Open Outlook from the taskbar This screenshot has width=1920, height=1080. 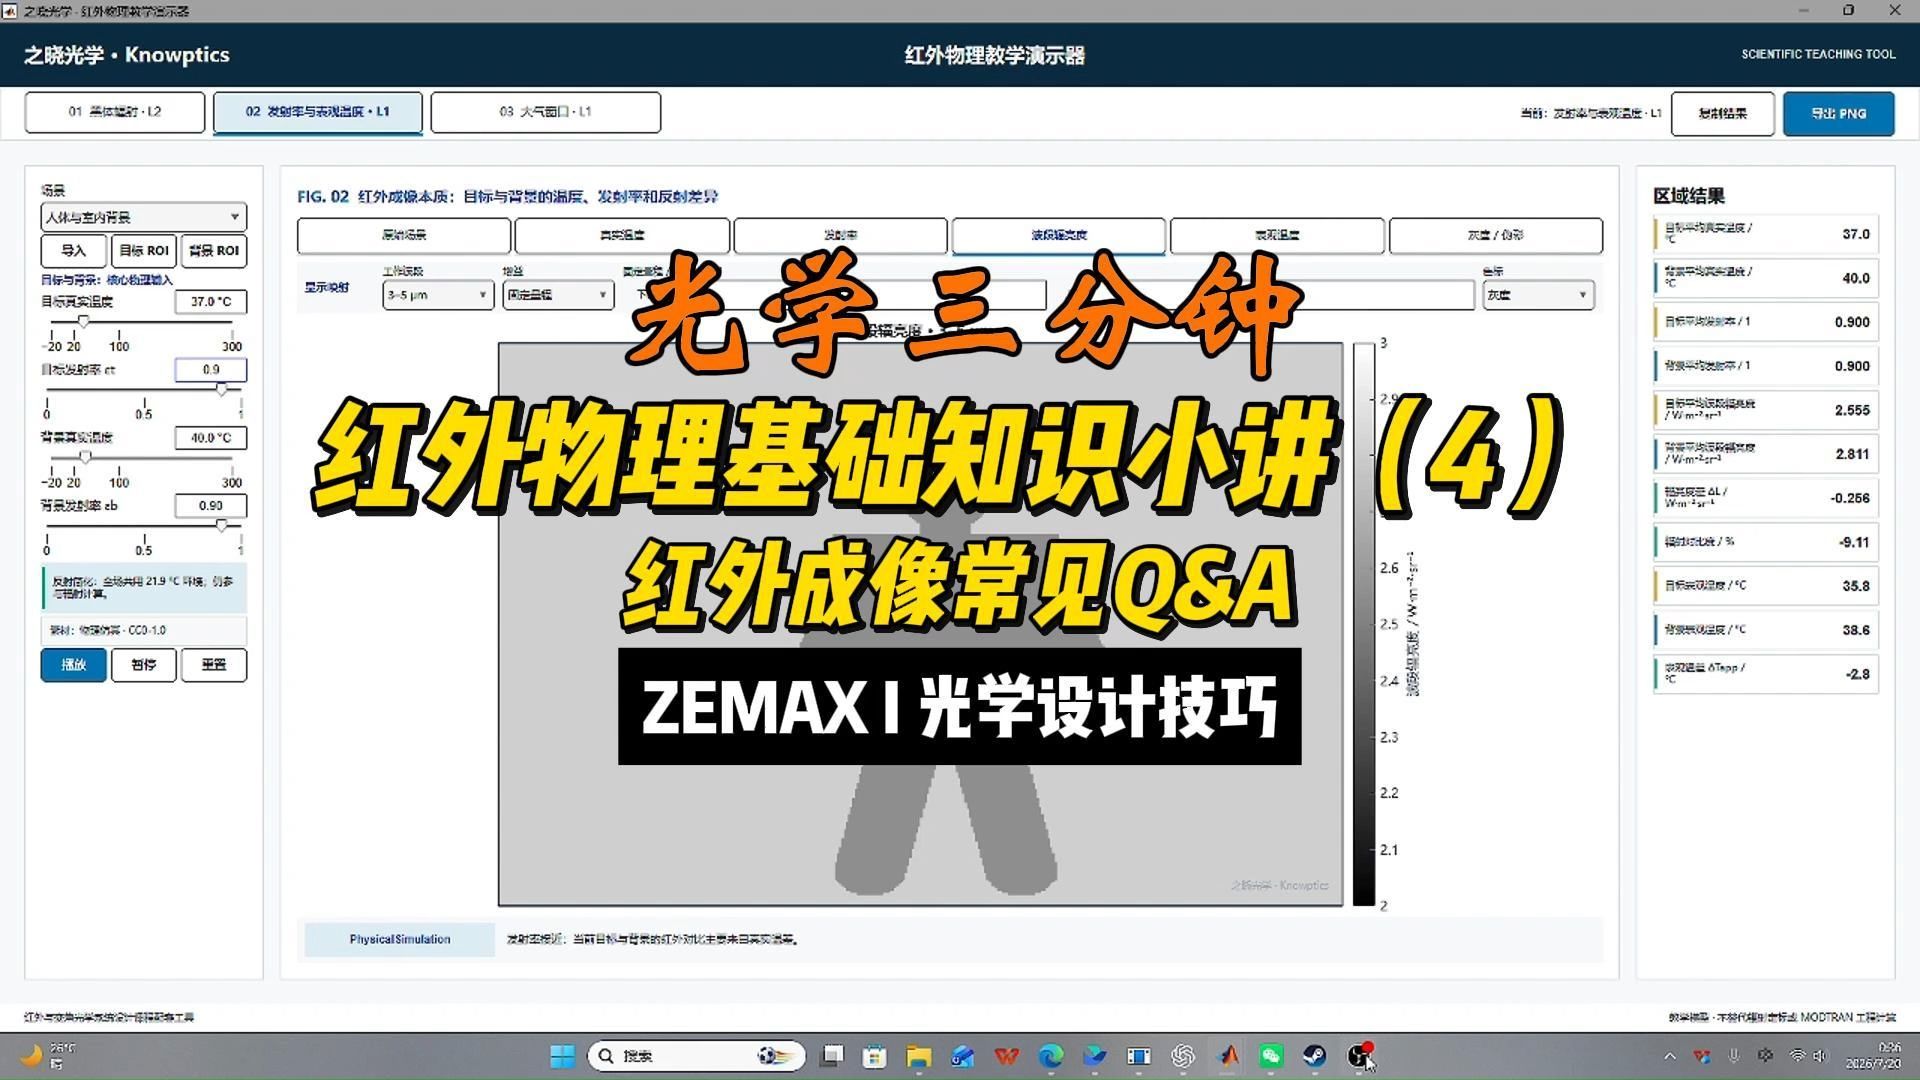pyautogui.click(x=963, y=1056)
